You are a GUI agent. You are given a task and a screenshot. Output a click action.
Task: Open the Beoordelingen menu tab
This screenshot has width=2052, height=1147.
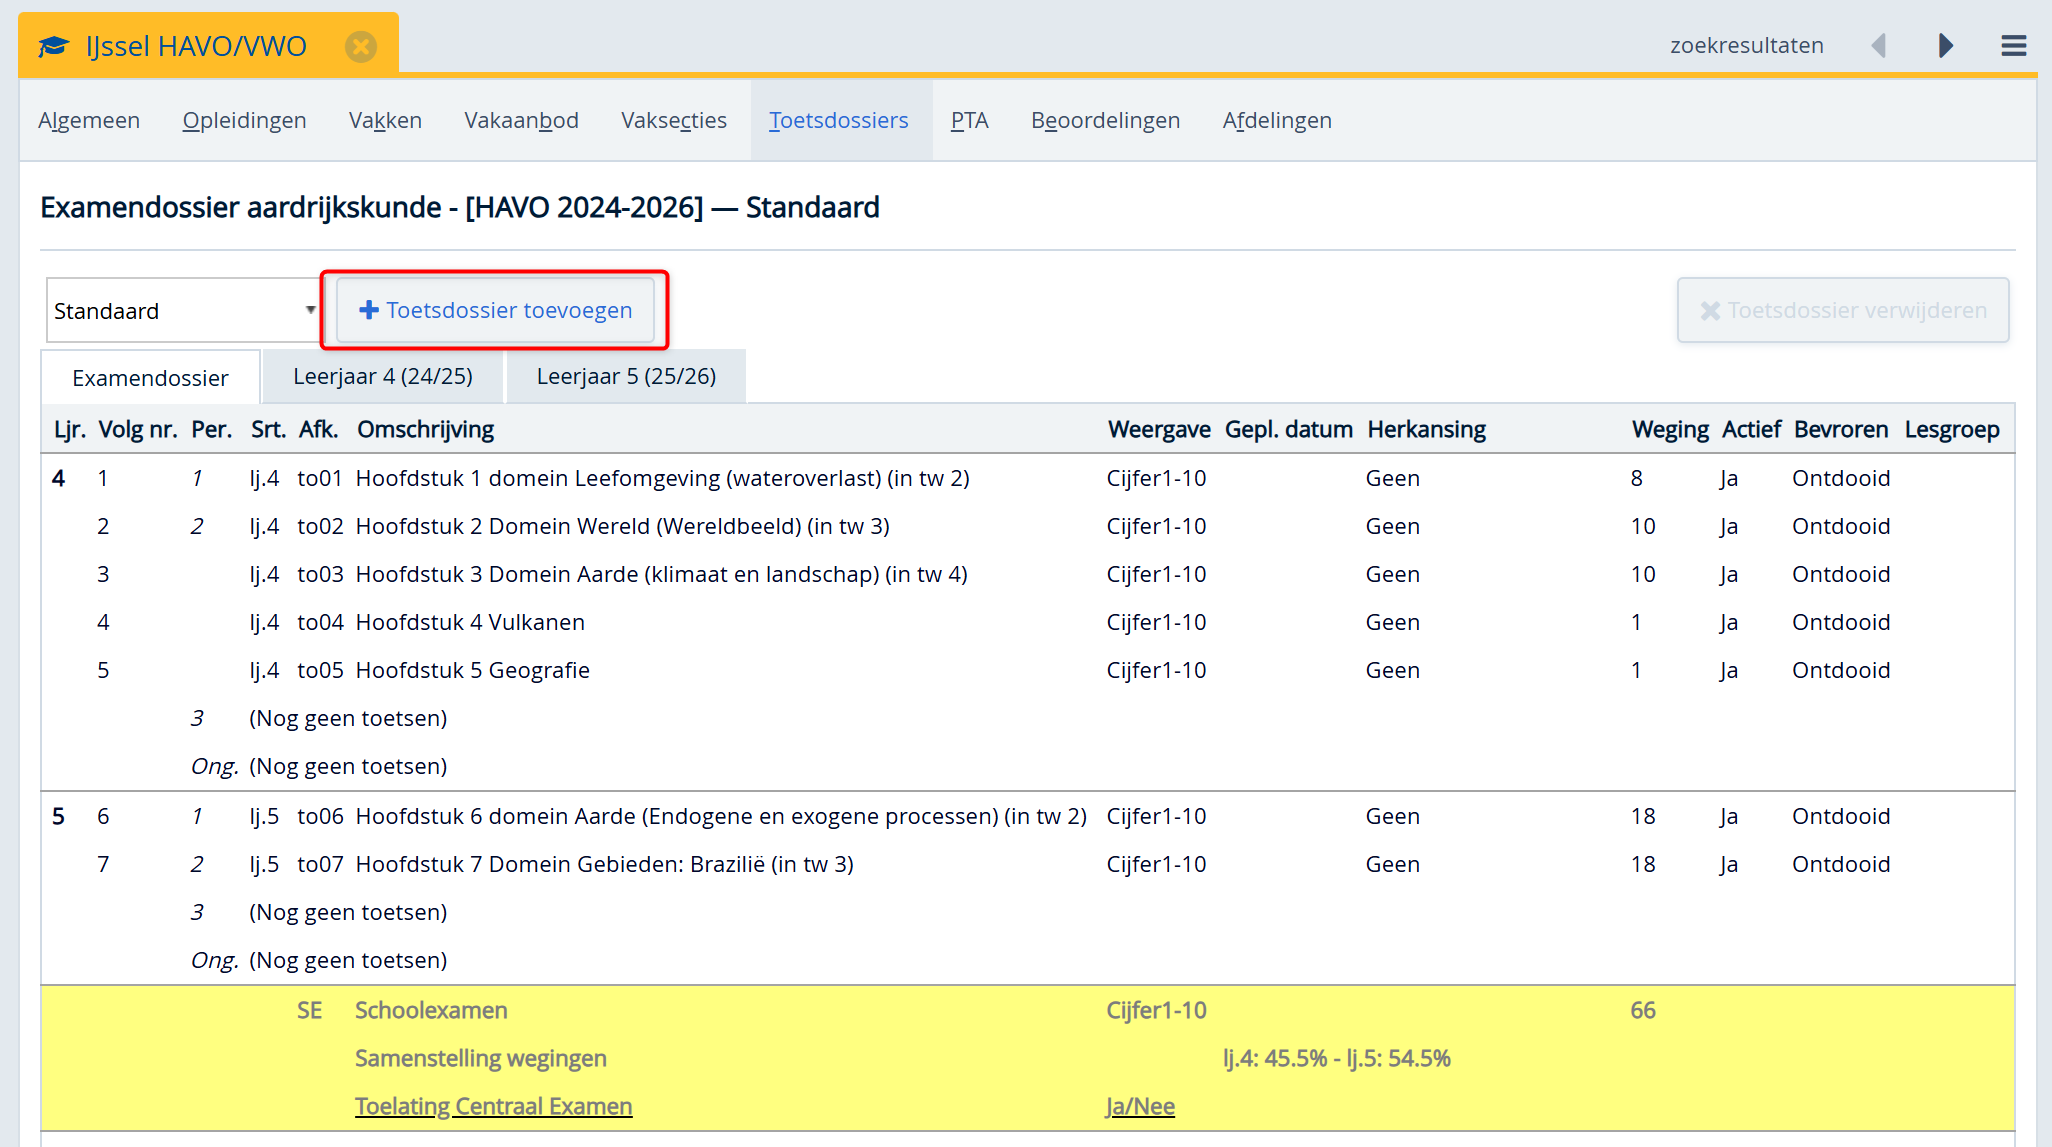1105,120
